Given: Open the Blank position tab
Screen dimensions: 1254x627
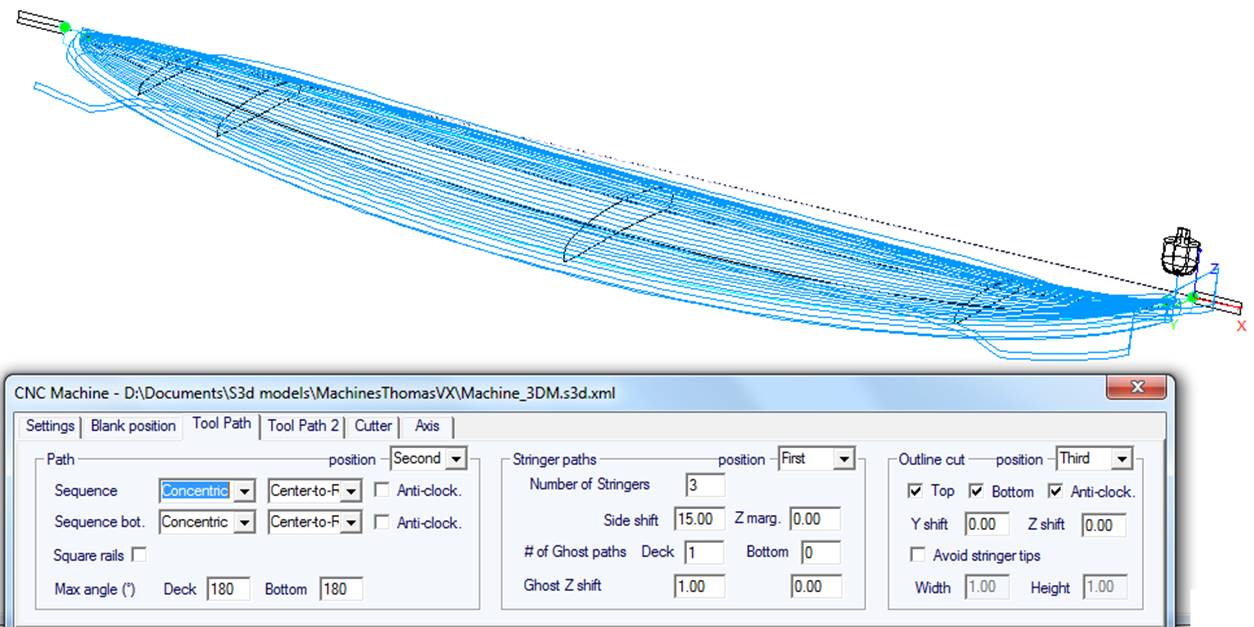Looking at the screenshot, I should point(133,426).
